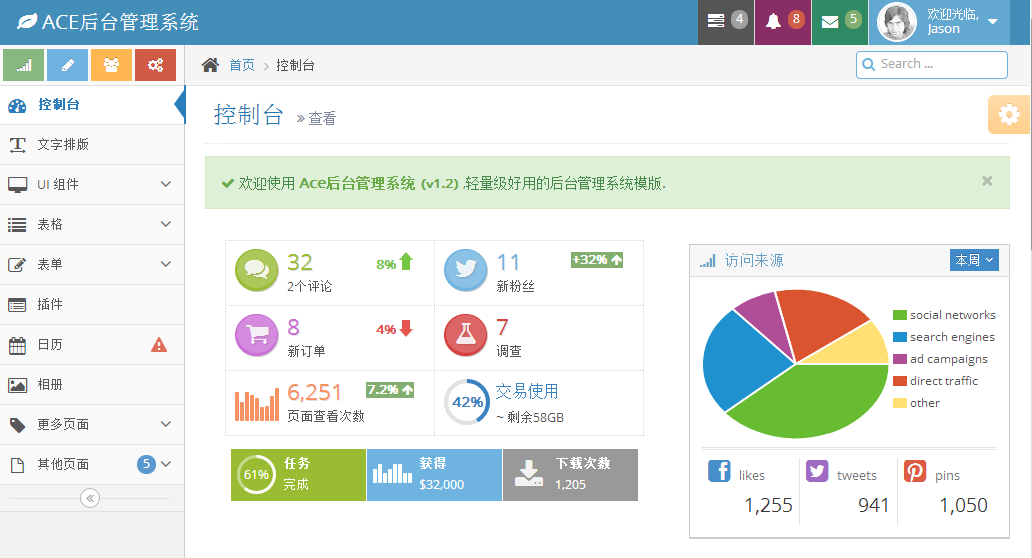Open the envelope messages icon
1032x558 pixels.
coord(830,21)
